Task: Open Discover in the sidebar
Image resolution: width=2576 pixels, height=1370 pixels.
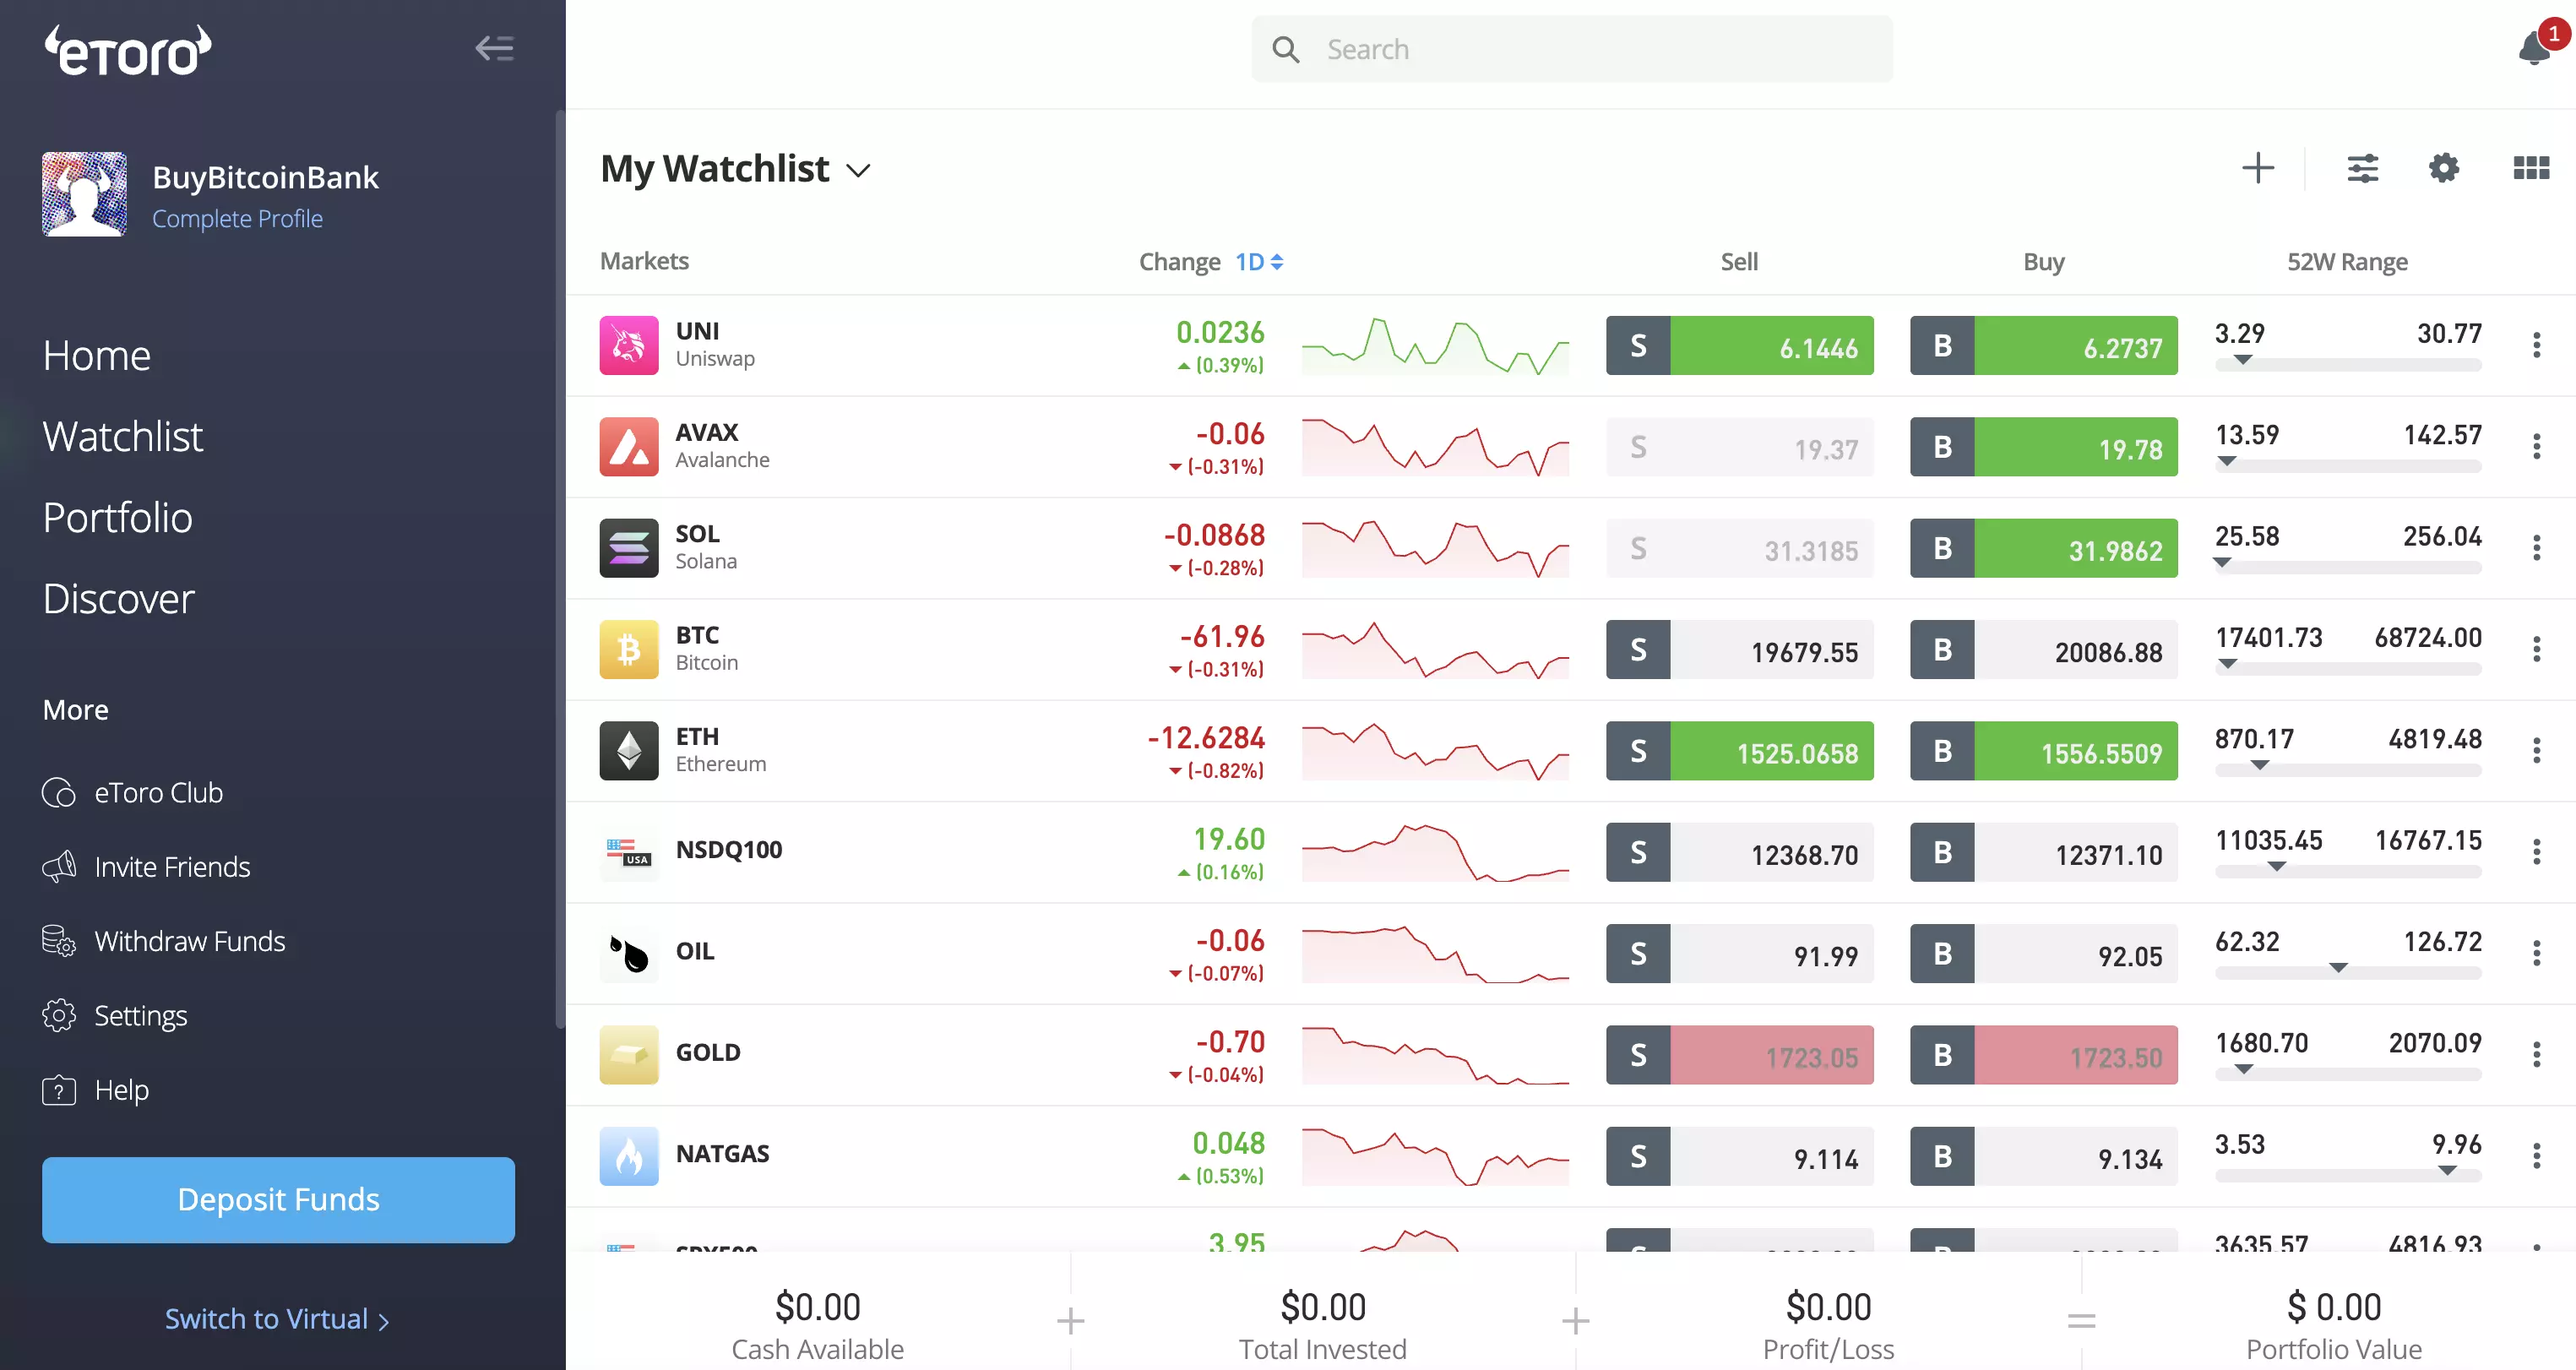Action: point(119,599)
